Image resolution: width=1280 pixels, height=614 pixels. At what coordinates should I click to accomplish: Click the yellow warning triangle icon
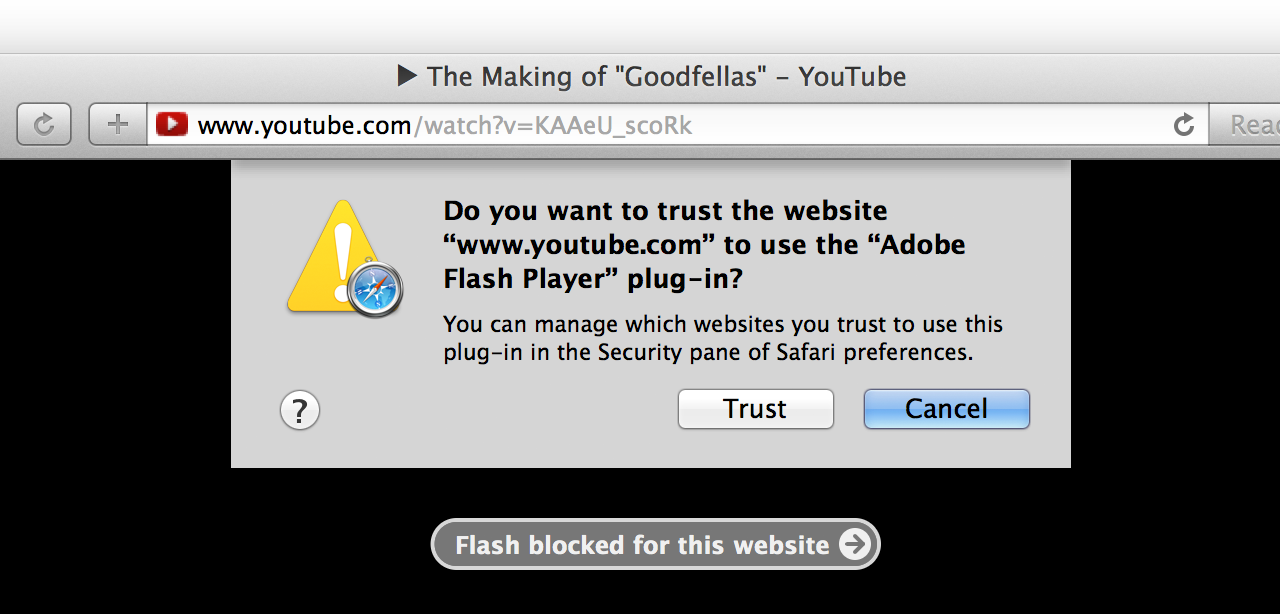(x=333, y=257)
